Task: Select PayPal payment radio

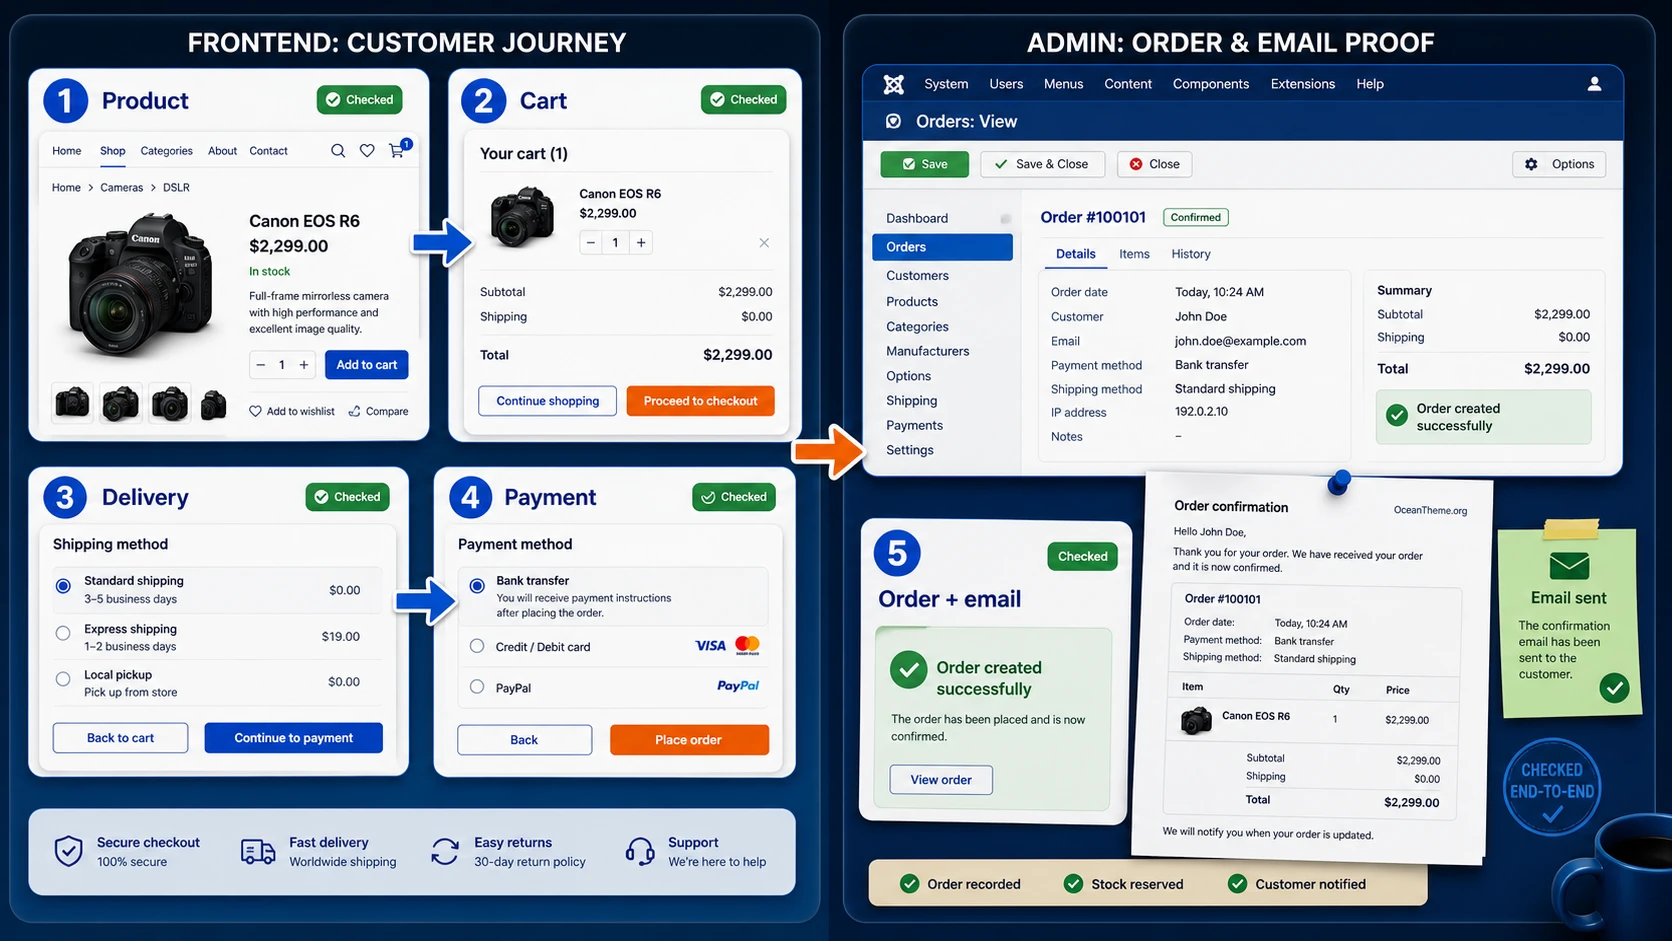Action: click(x=477, y=687)
